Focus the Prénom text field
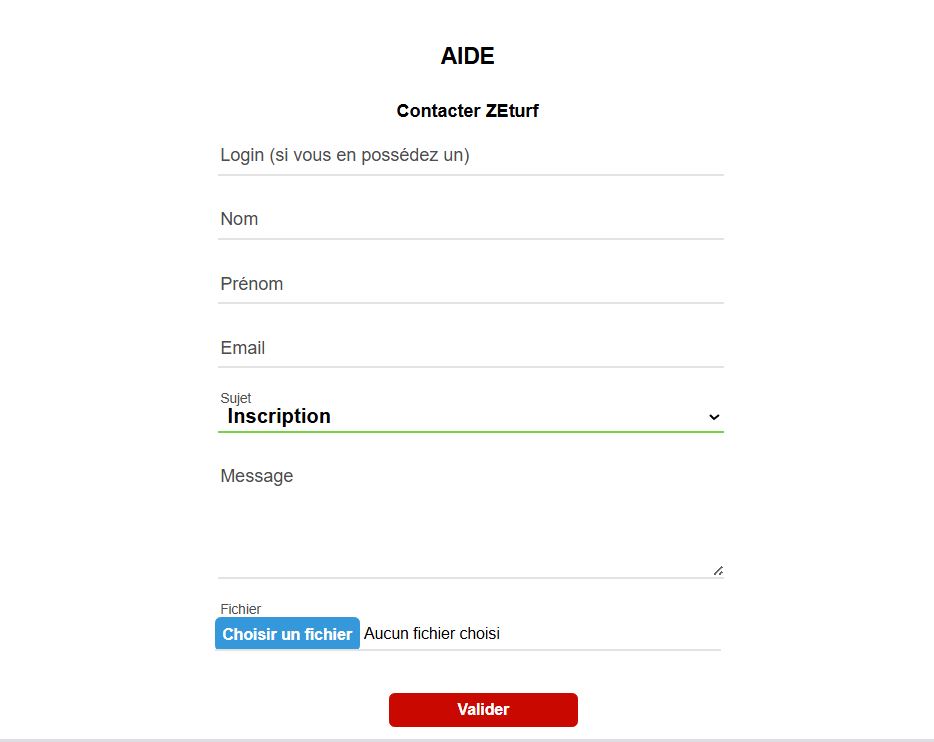Image resolution: width=934 pixels, height=742 pixels. (471, 283)
